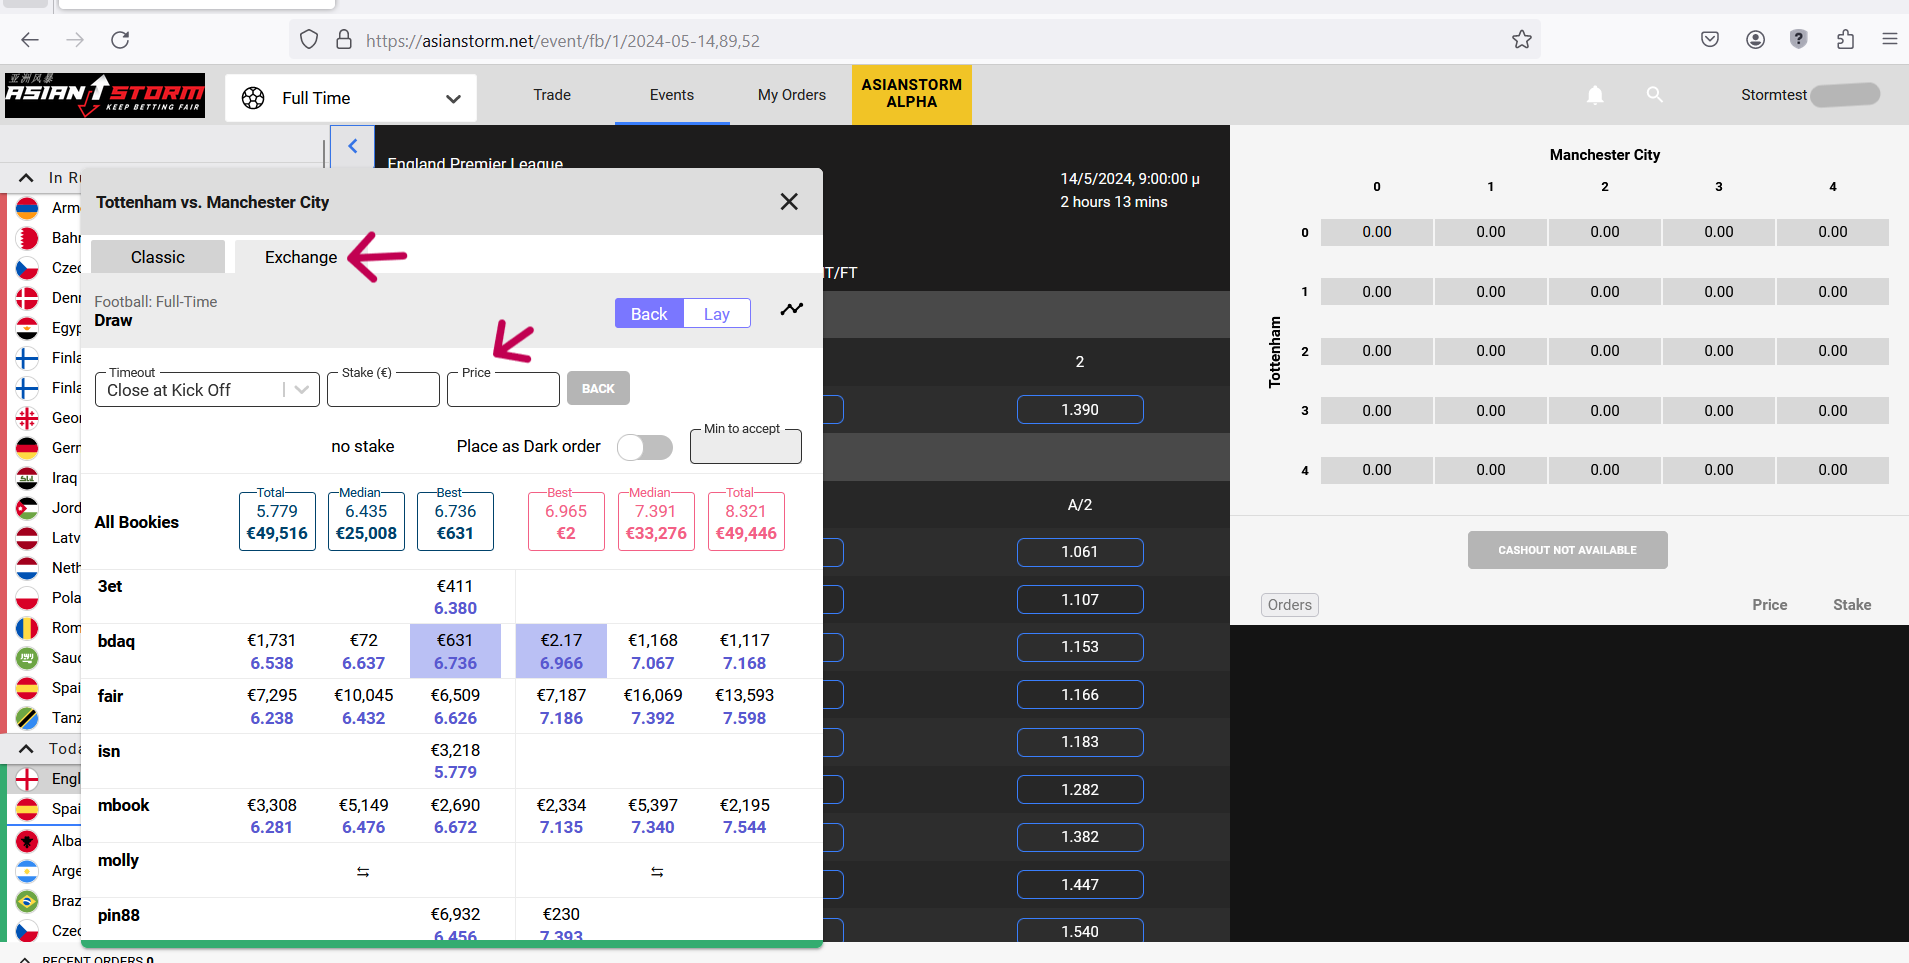
Task: Select the Lay option
Action: coord(717,314)
